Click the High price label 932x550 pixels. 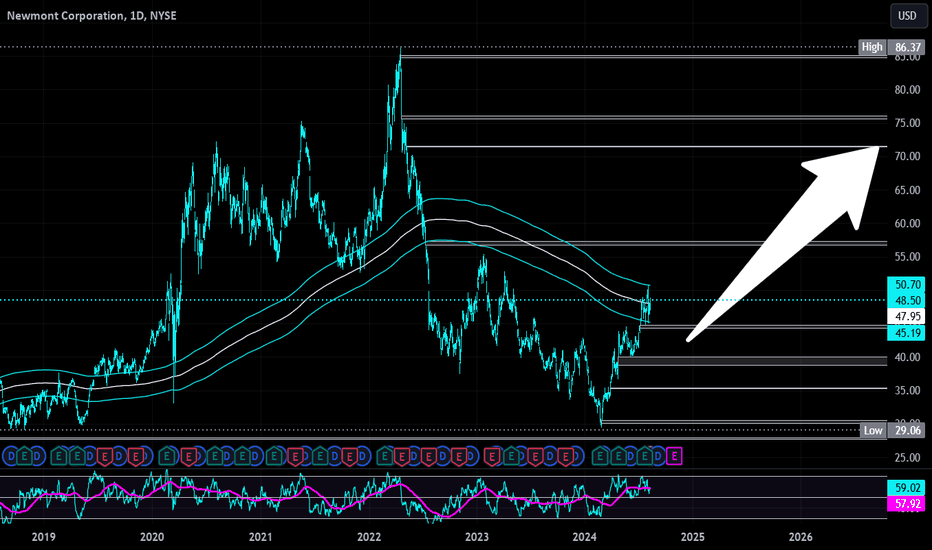[872, 47]
